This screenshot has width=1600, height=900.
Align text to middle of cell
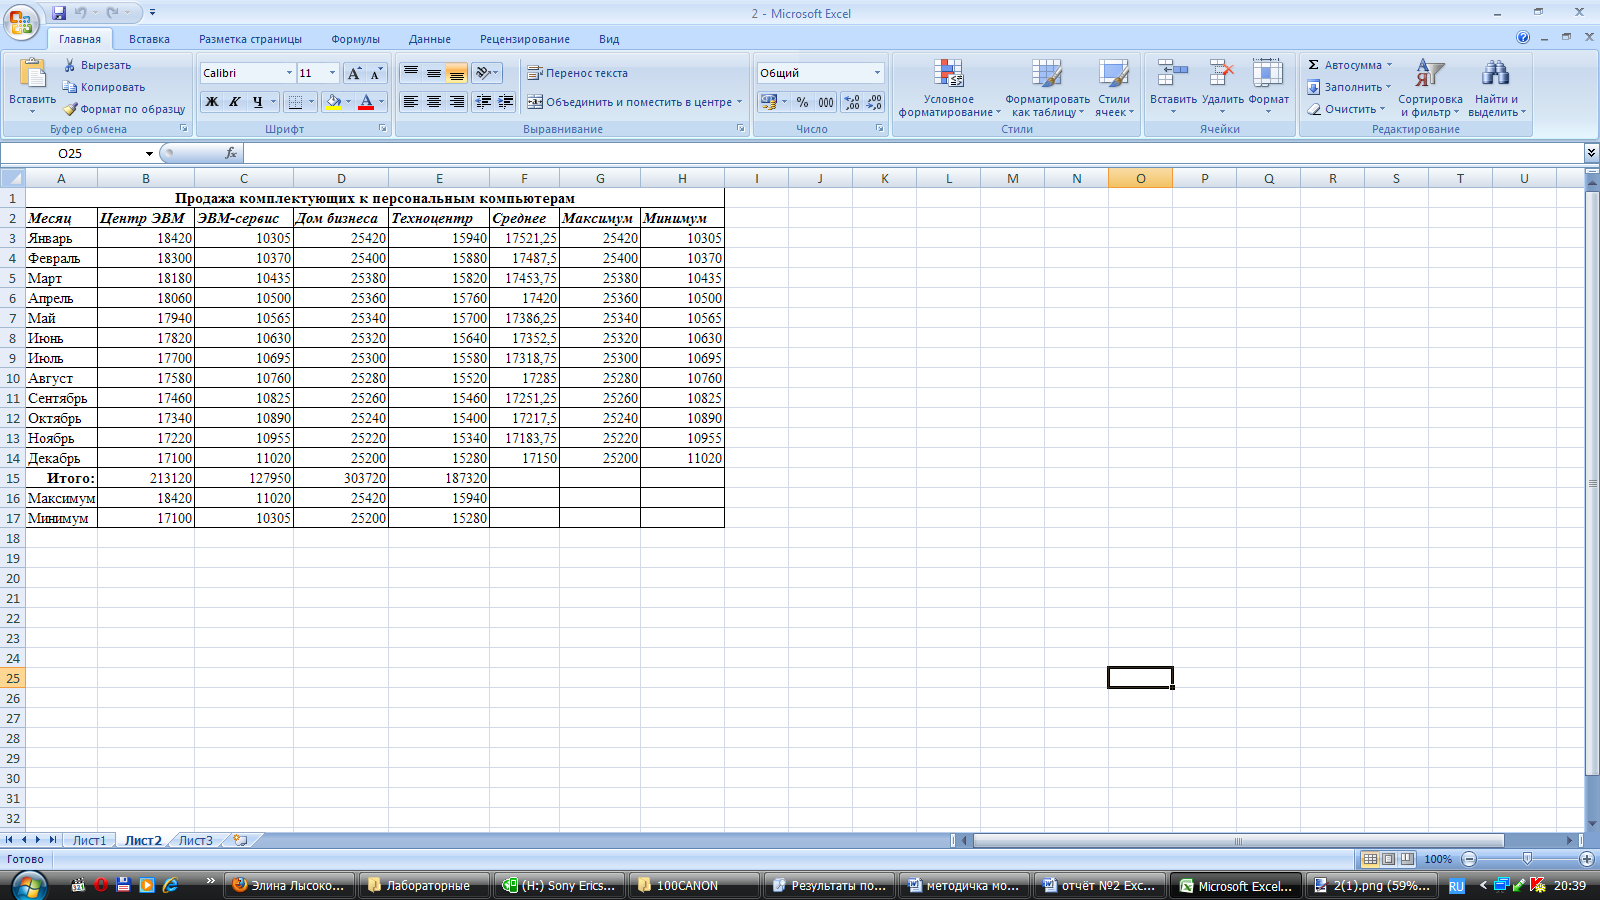[434, 73]
